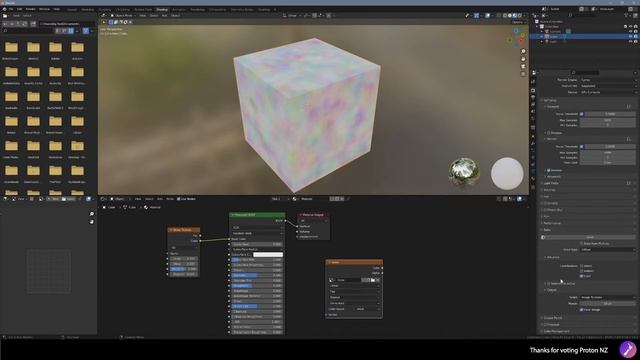640x360 pixels.
Task: Select thumbnail display mode in file browser
Action: click(71, 31)
